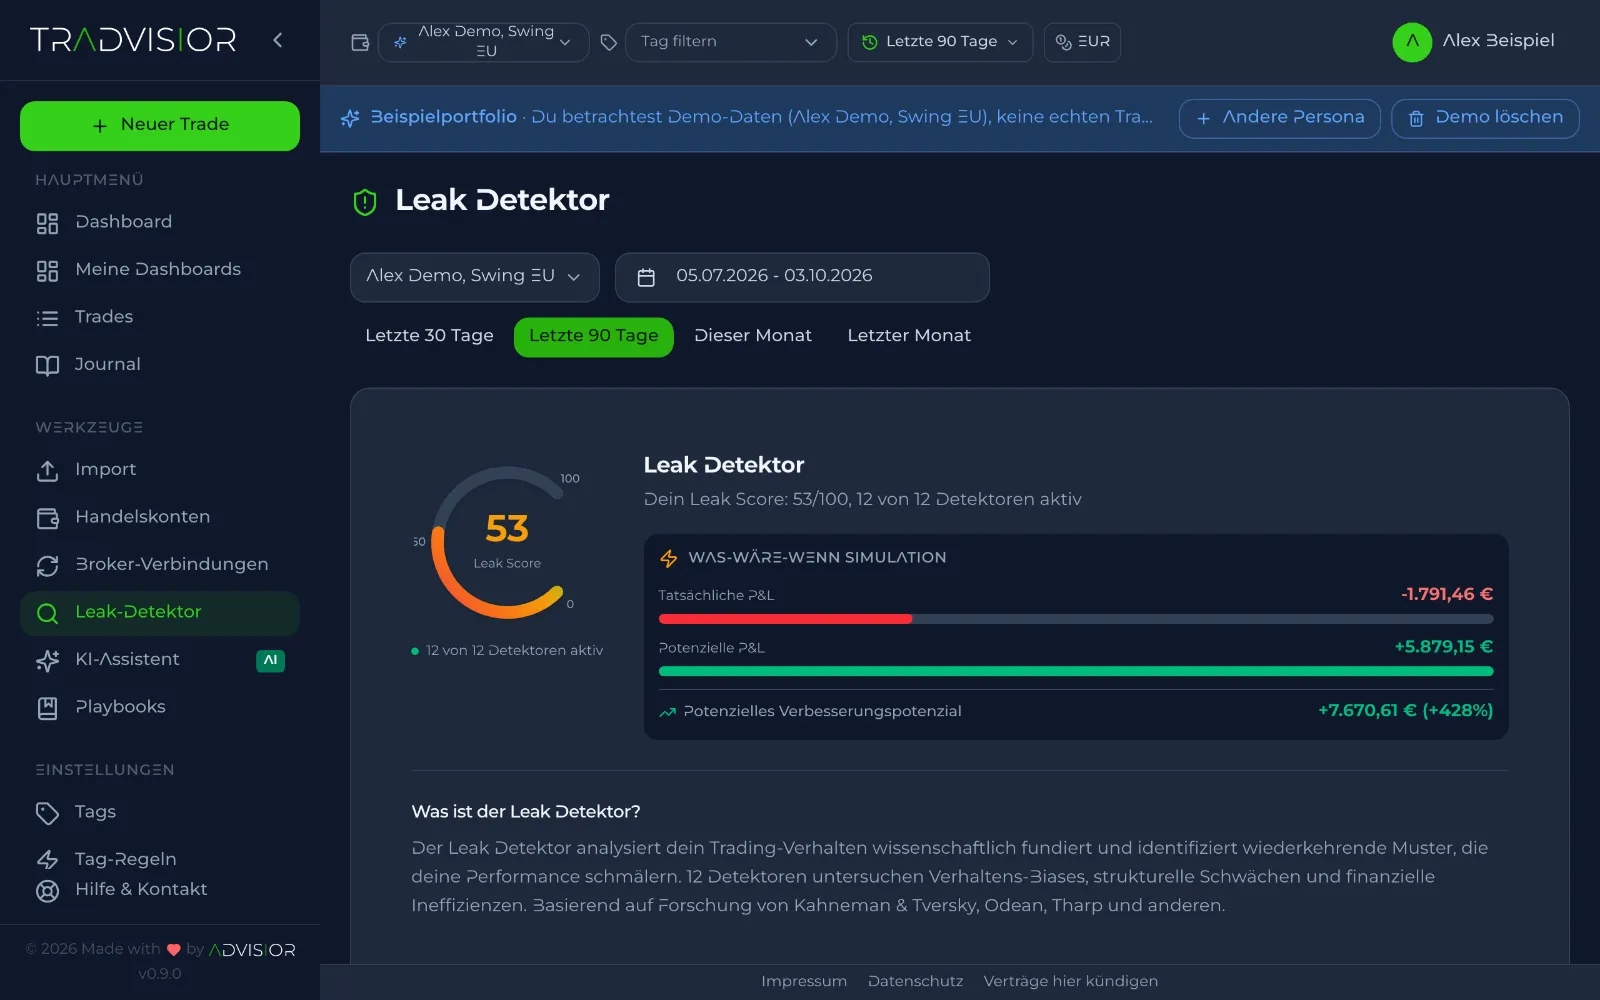Click the Broker-Verbindungen sync icon
Viewport: 1600px width, 1000px height.
[47, 565]
